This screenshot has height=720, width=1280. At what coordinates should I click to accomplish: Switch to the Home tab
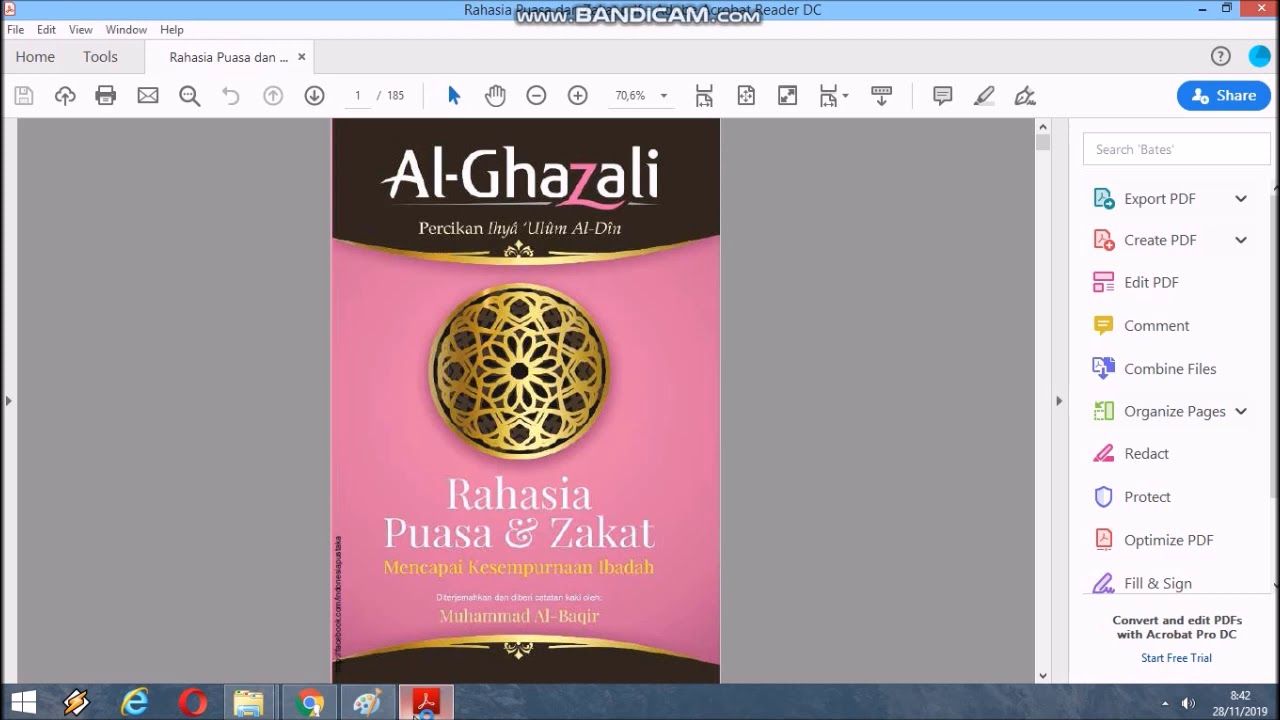pyautogui.click(x=35, y=57)
